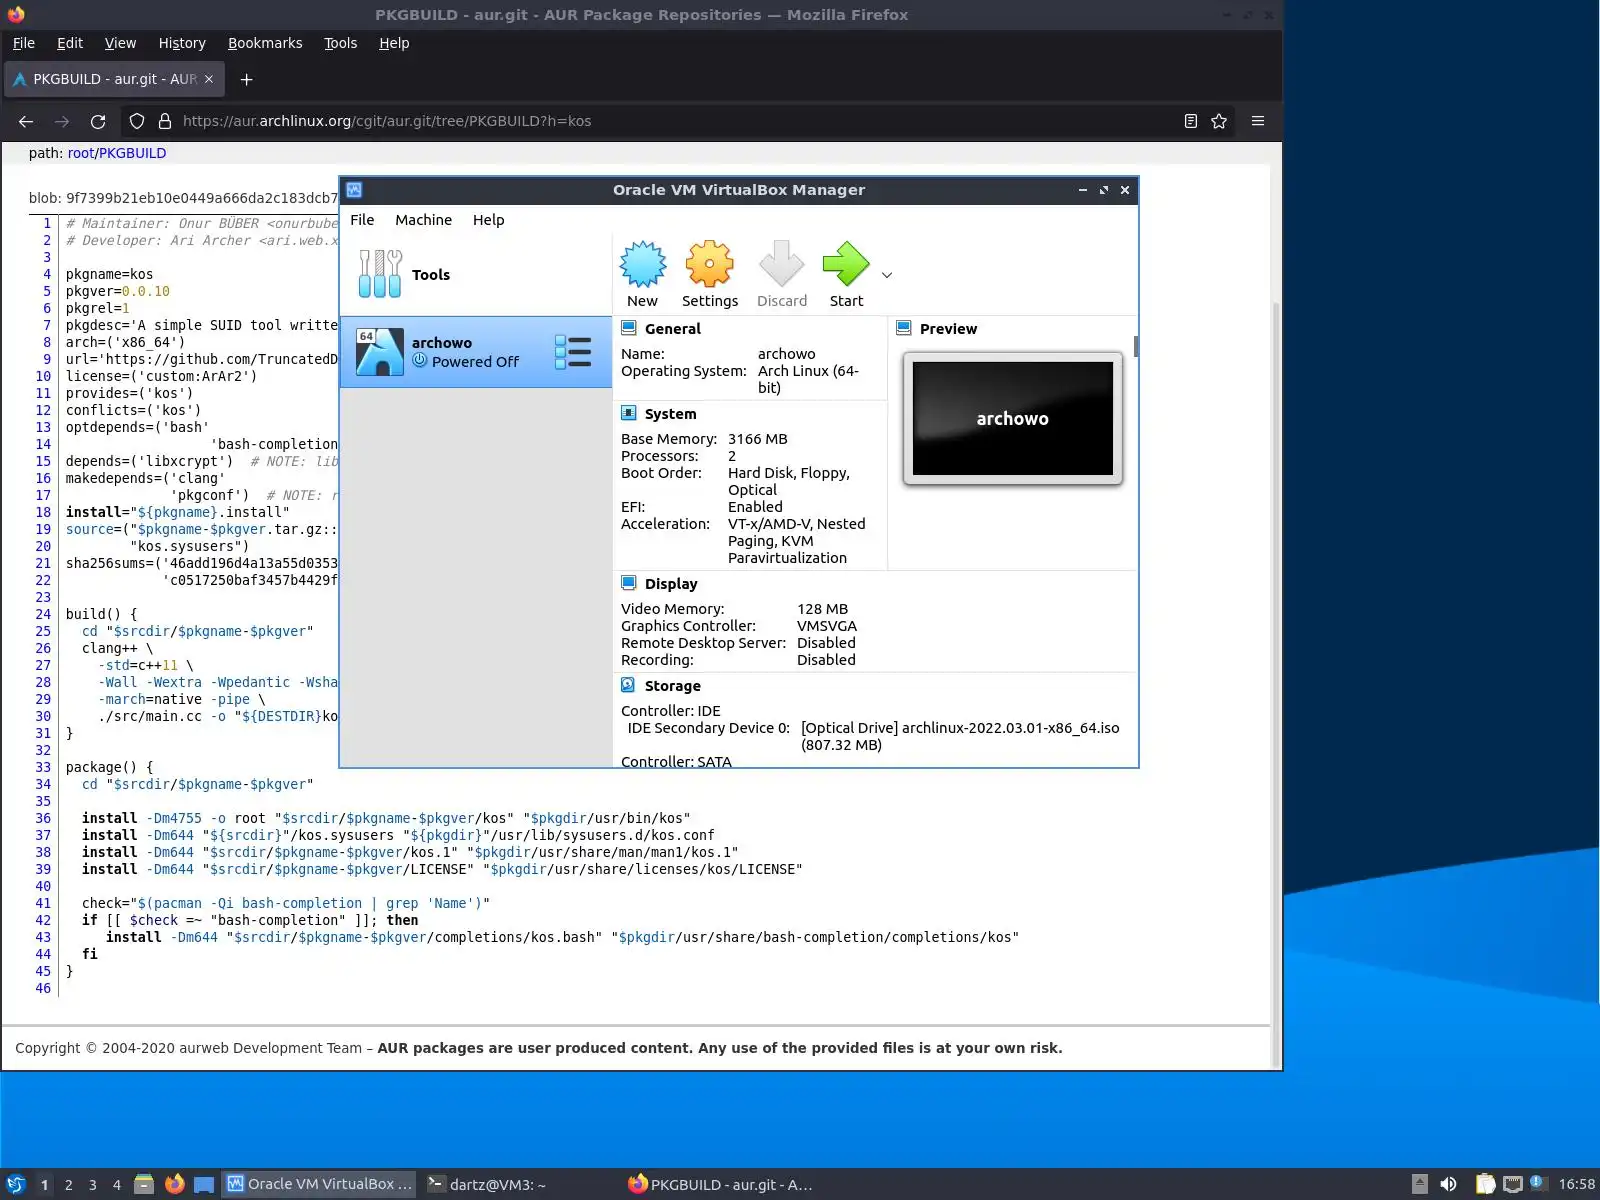Screen dimensions: 1600x1200
Task: Select the PKGBUILD - aur.git browser tab
Action: coord(114,79)
